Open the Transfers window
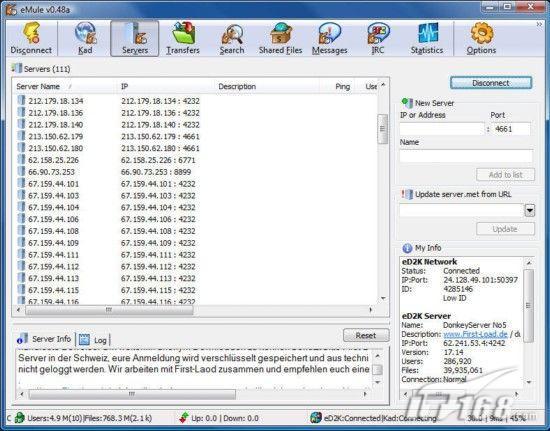 point(183,38)
